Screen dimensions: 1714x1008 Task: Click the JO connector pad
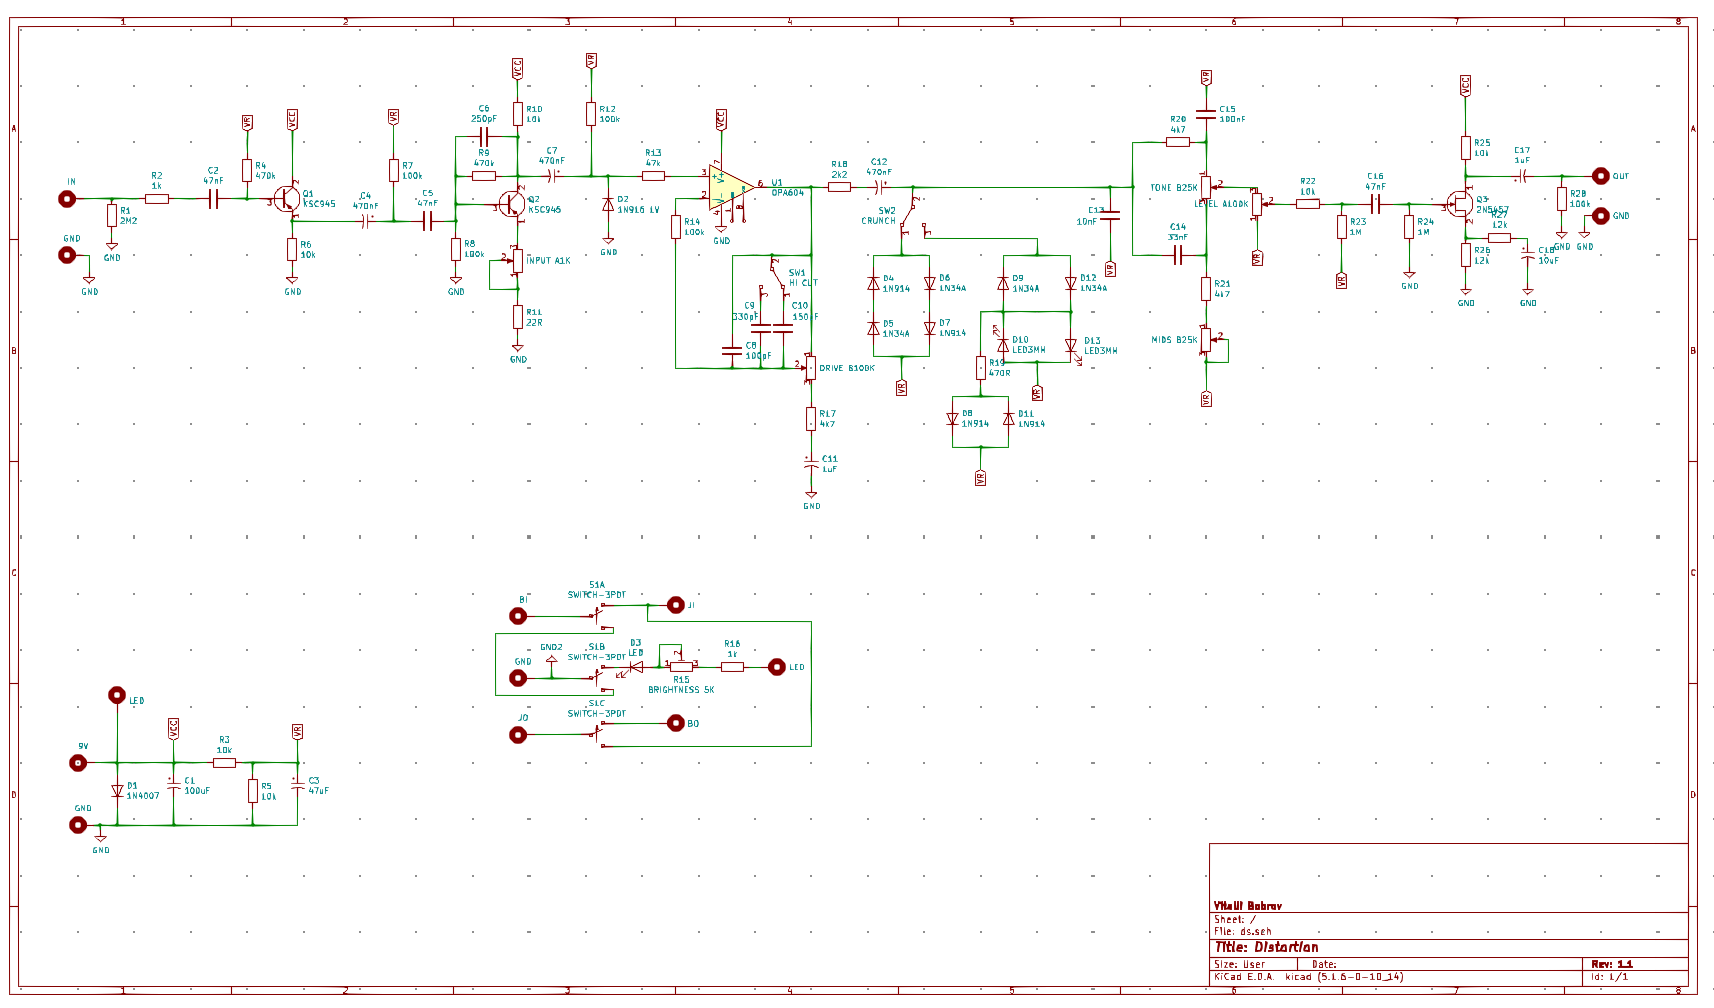coord(518,735)
